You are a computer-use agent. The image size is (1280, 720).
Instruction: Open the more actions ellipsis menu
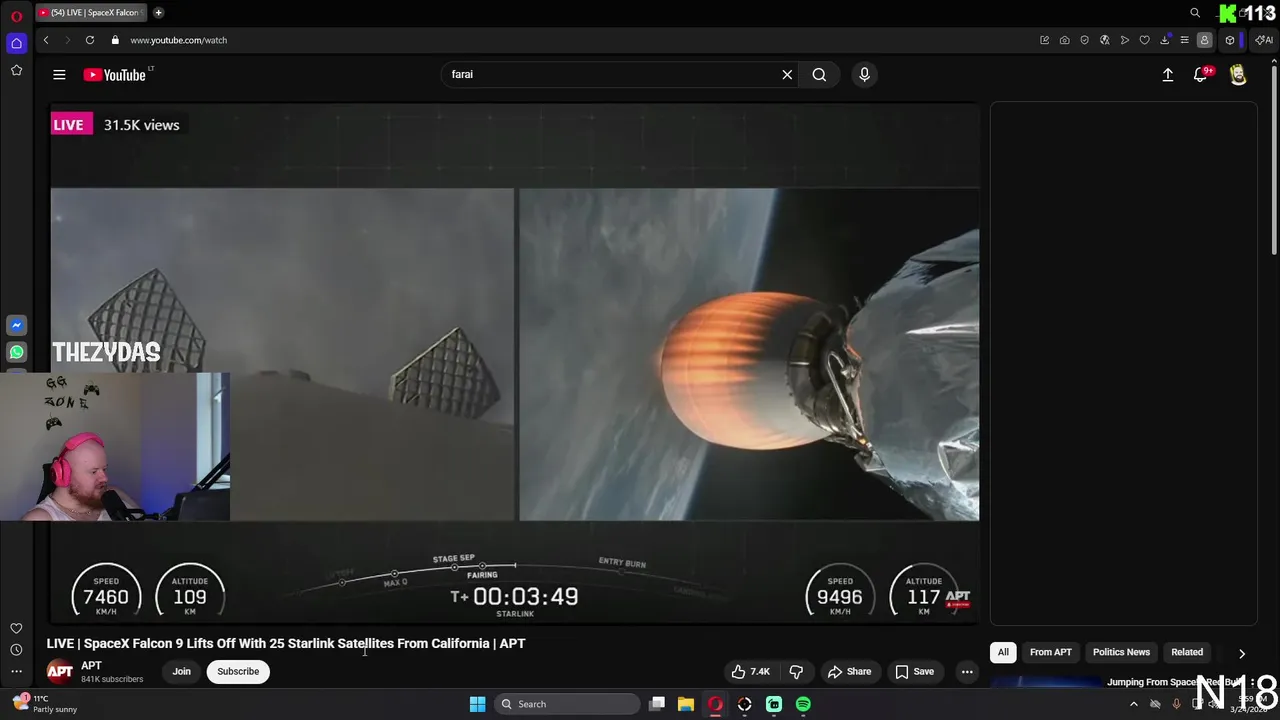pyautogui.click(x=967, y=672)
